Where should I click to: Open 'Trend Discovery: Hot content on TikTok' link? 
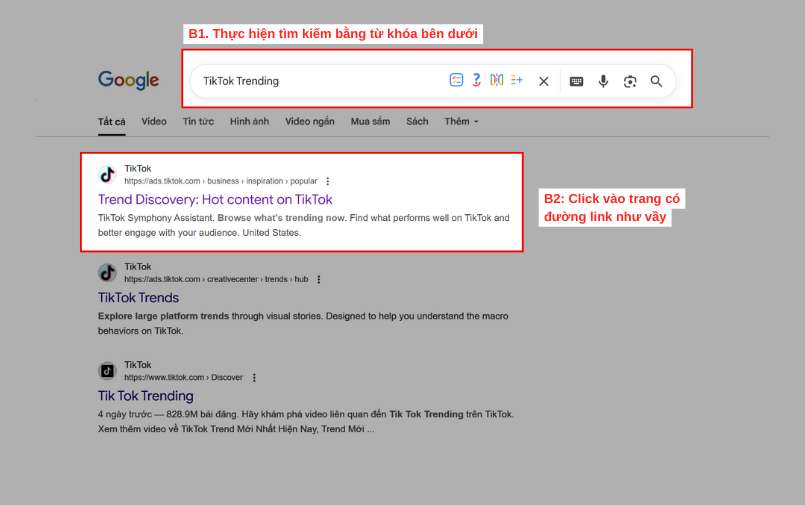[215, 200]
